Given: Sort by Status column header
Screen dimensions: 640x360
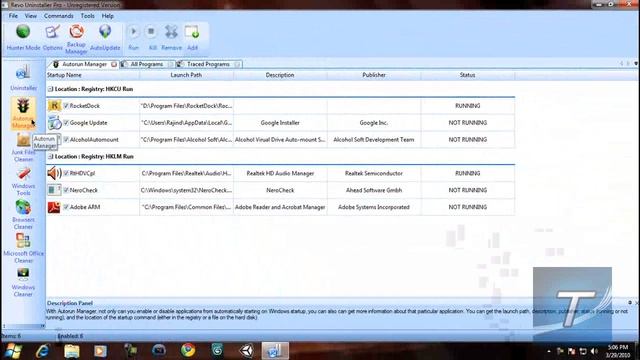Looking at the screenshot, I should pos(468,75).
